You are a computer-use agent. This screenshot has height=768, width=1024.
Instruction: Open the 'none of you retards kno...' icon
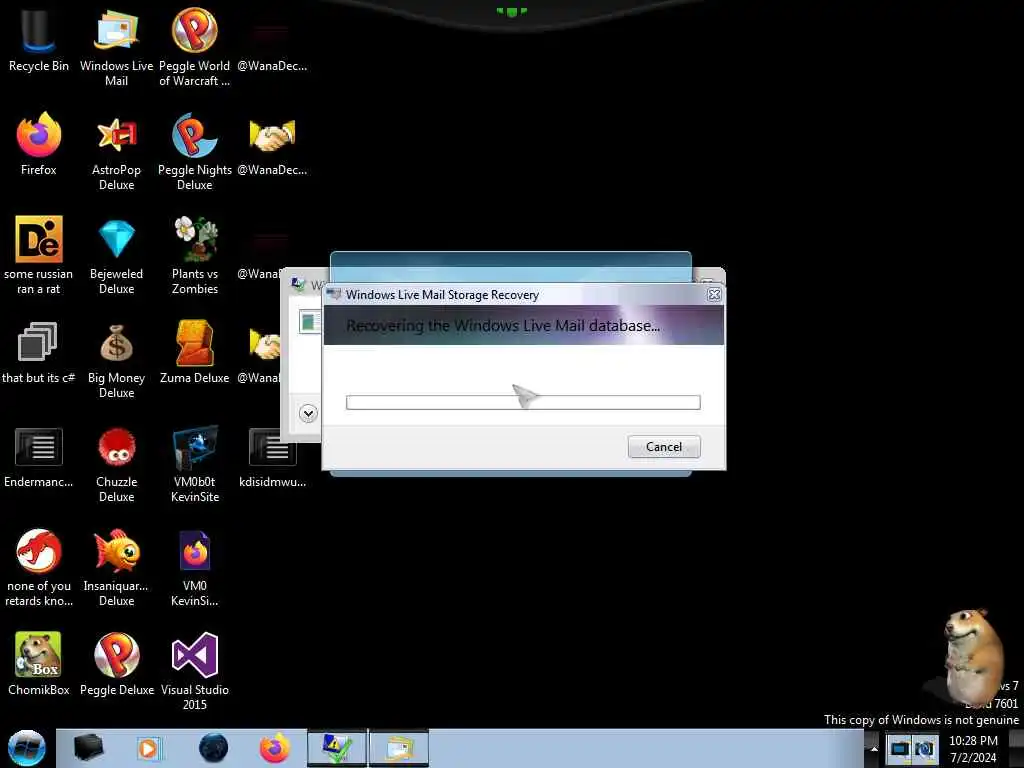(39, 568)
